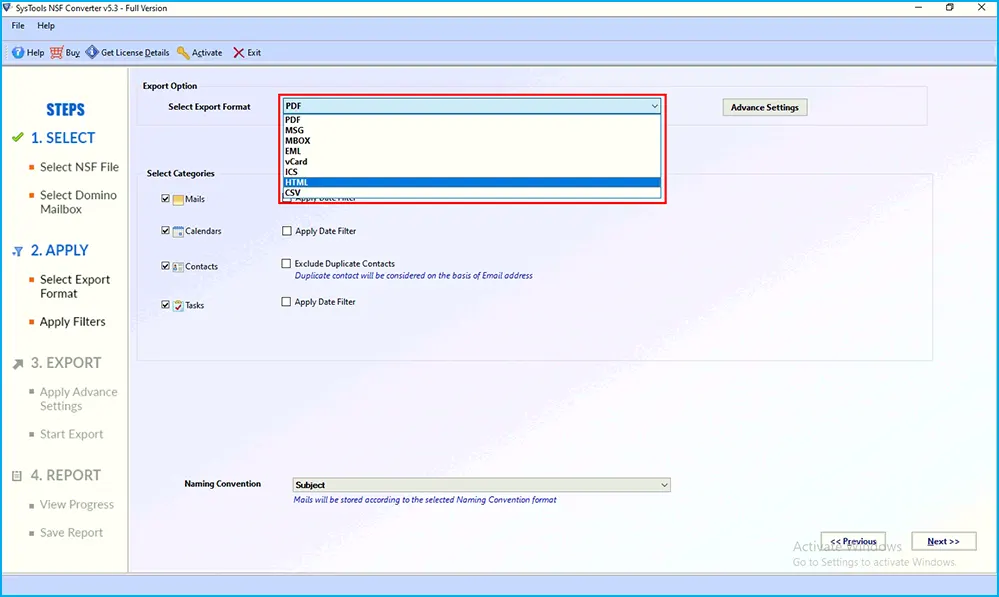This screenshot has height=597, width=999.
Task: Click the Activate key icon
Action: pos(183,52)
